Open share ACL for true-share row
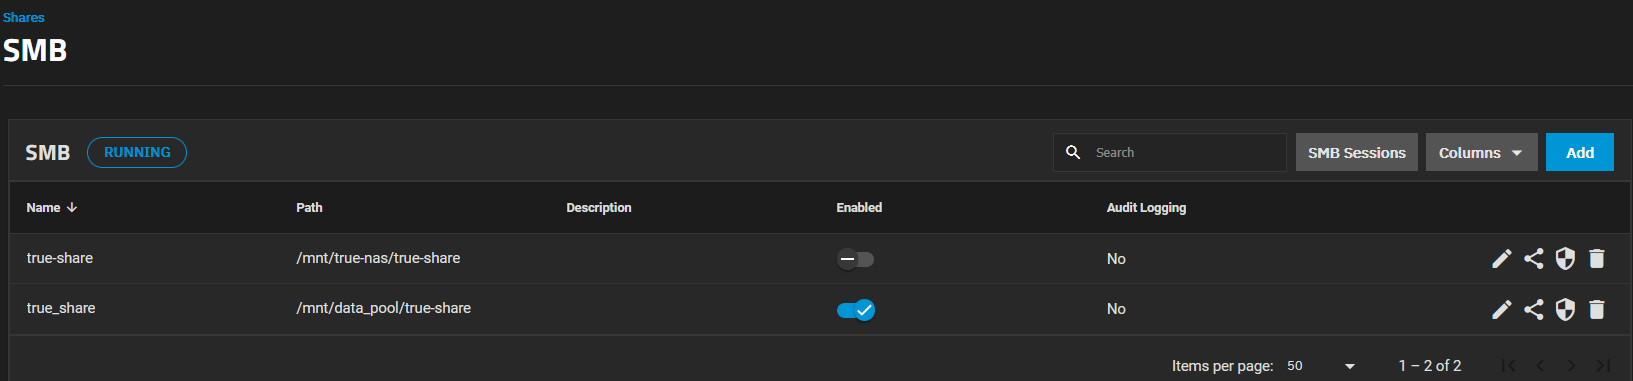This screenshot has height=381, width=1633. [1533, 259]
